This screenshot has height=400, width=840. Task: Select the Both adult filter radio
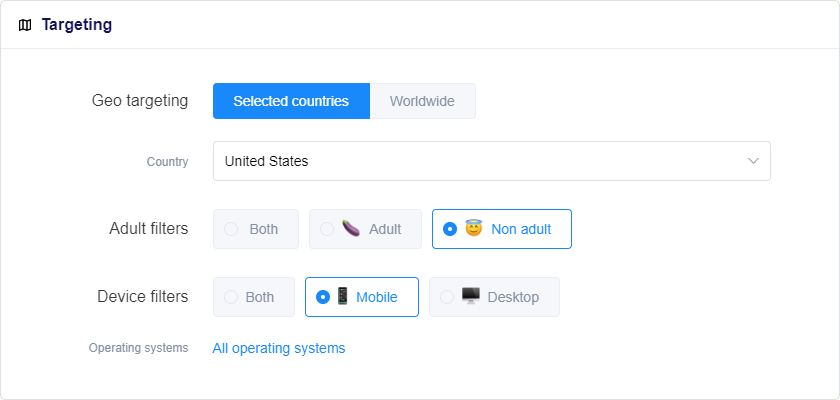[231, 229]
